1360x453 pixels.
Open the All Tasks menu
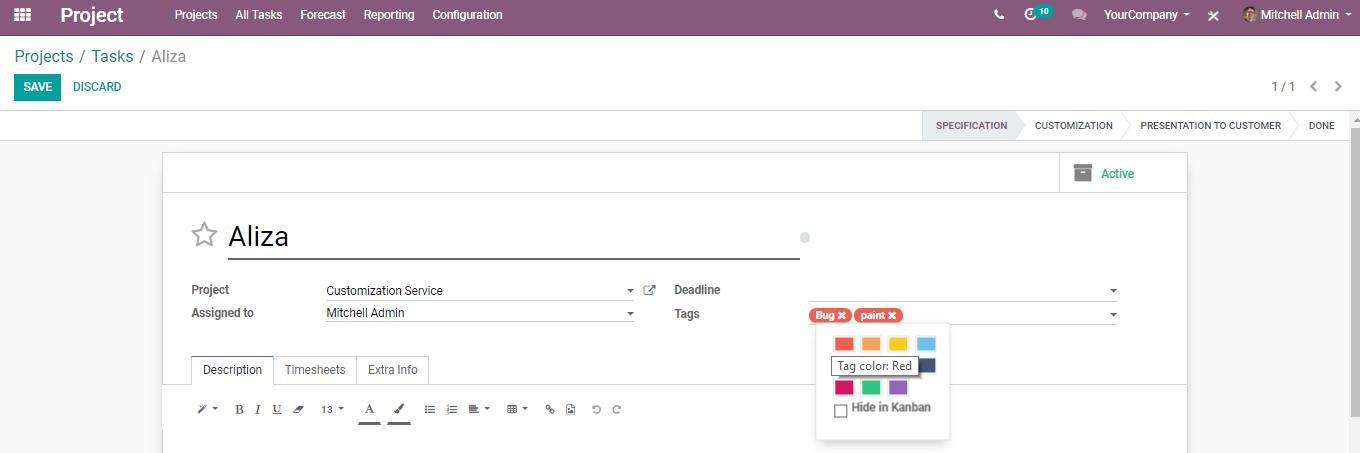coord(259,15)
